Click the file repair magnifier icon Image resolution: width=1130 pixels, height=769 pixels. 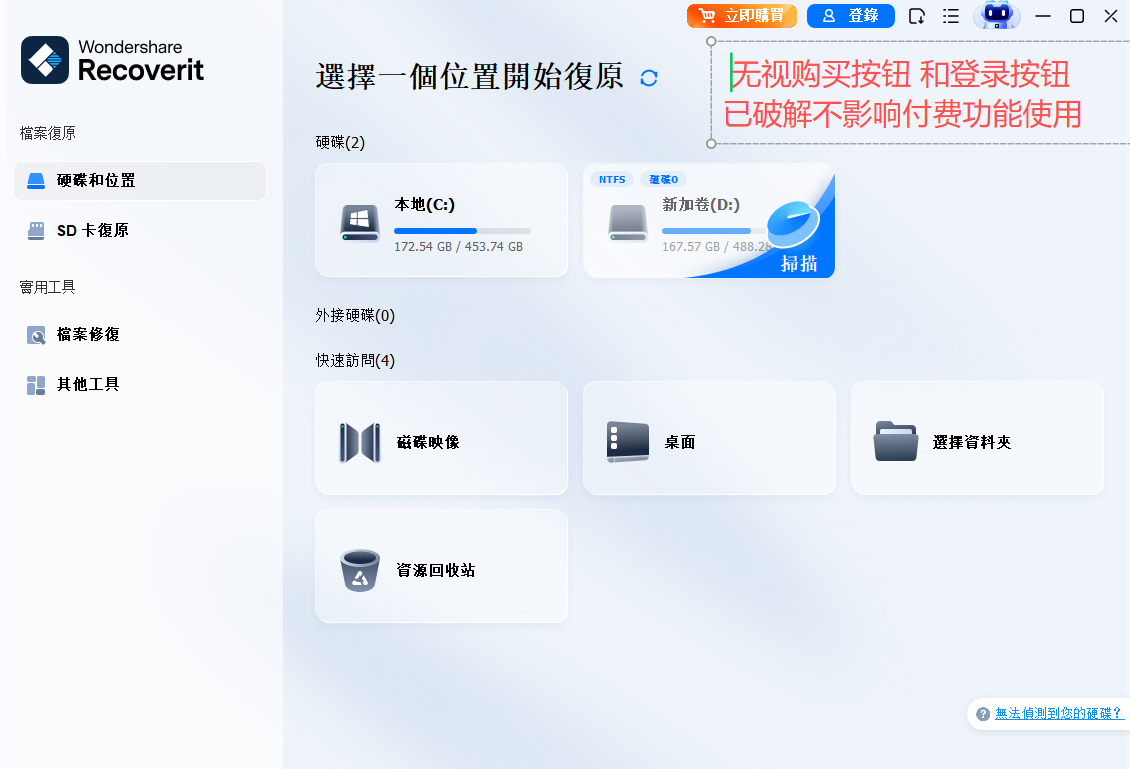coord(36,335)
